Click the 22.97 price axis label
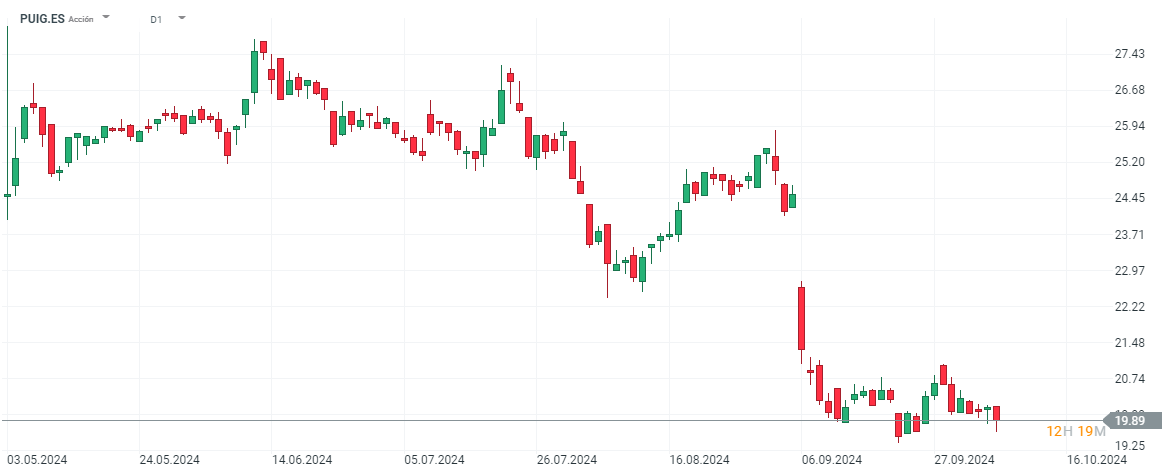 (x=1130, y=271)
